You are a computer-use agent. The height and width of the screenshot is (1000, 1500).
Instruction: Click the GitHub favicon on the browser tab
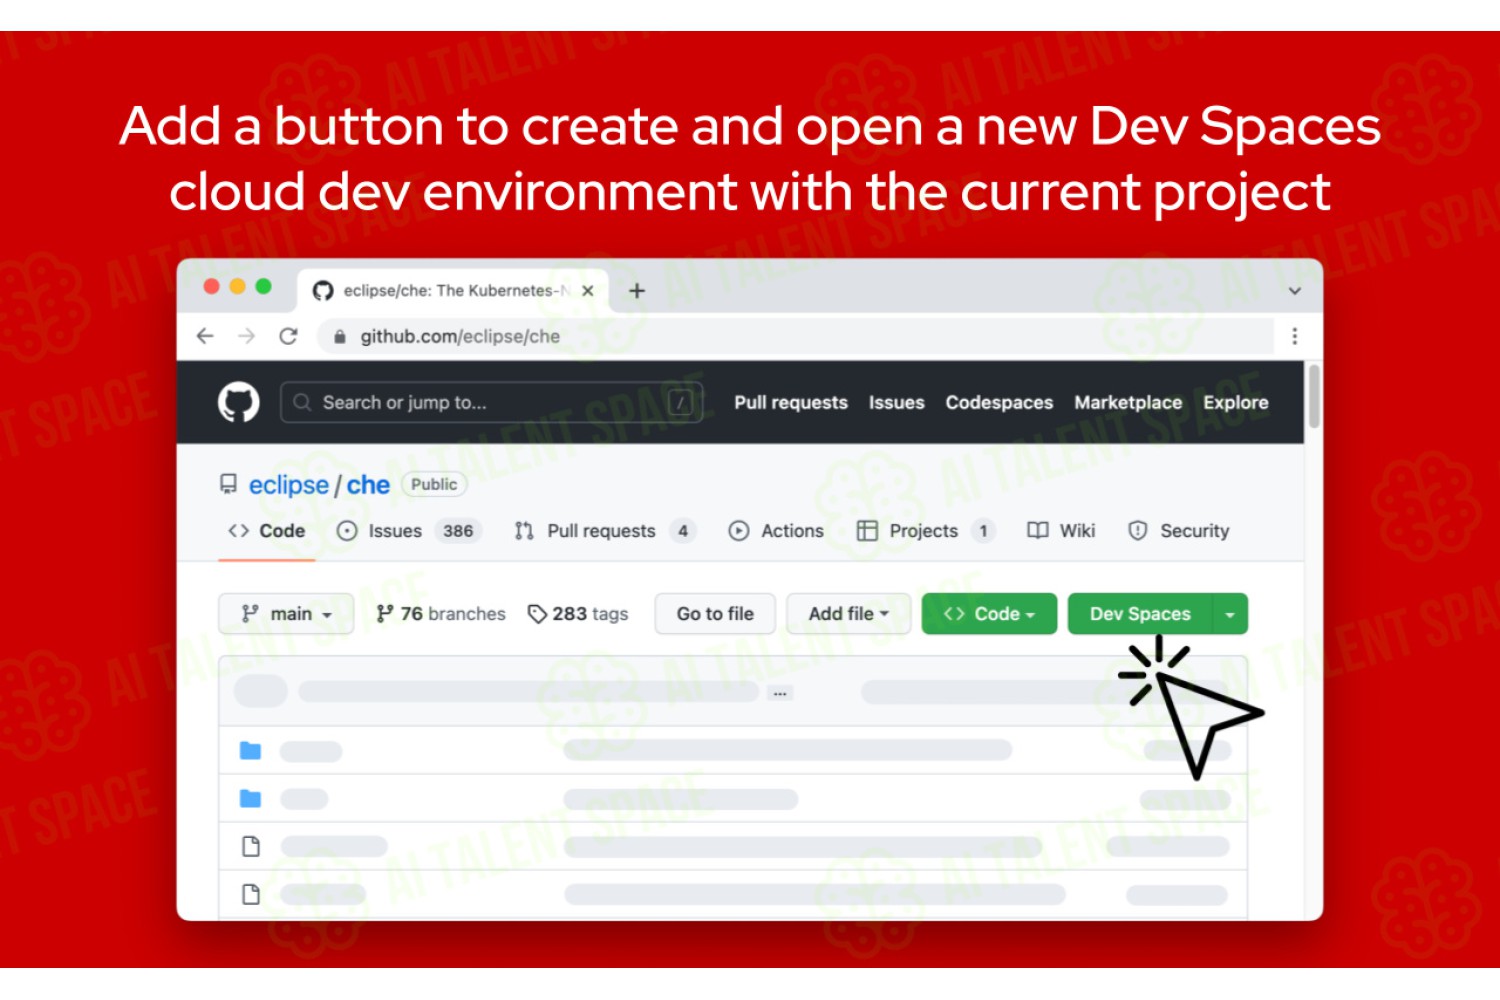[x=323, y=291]
